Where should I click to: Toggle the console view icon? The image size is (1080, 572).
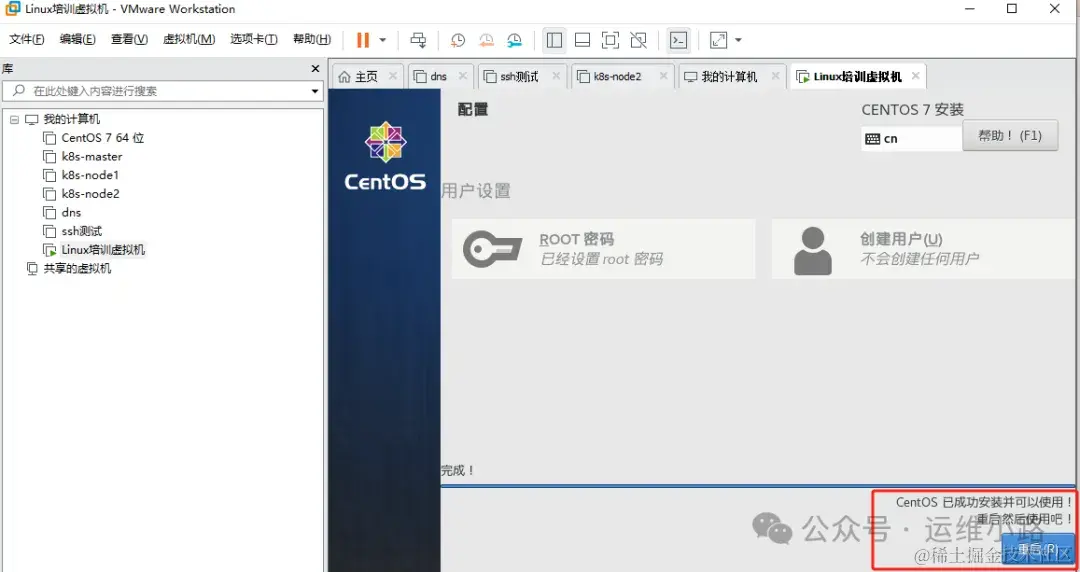pos(678,40)
